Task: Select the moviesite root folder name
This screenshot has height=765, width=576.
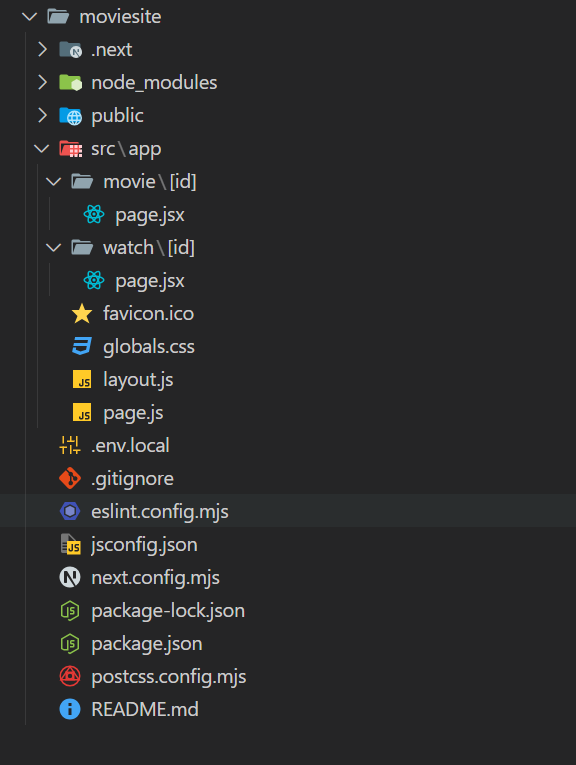Action: (120, 17)
